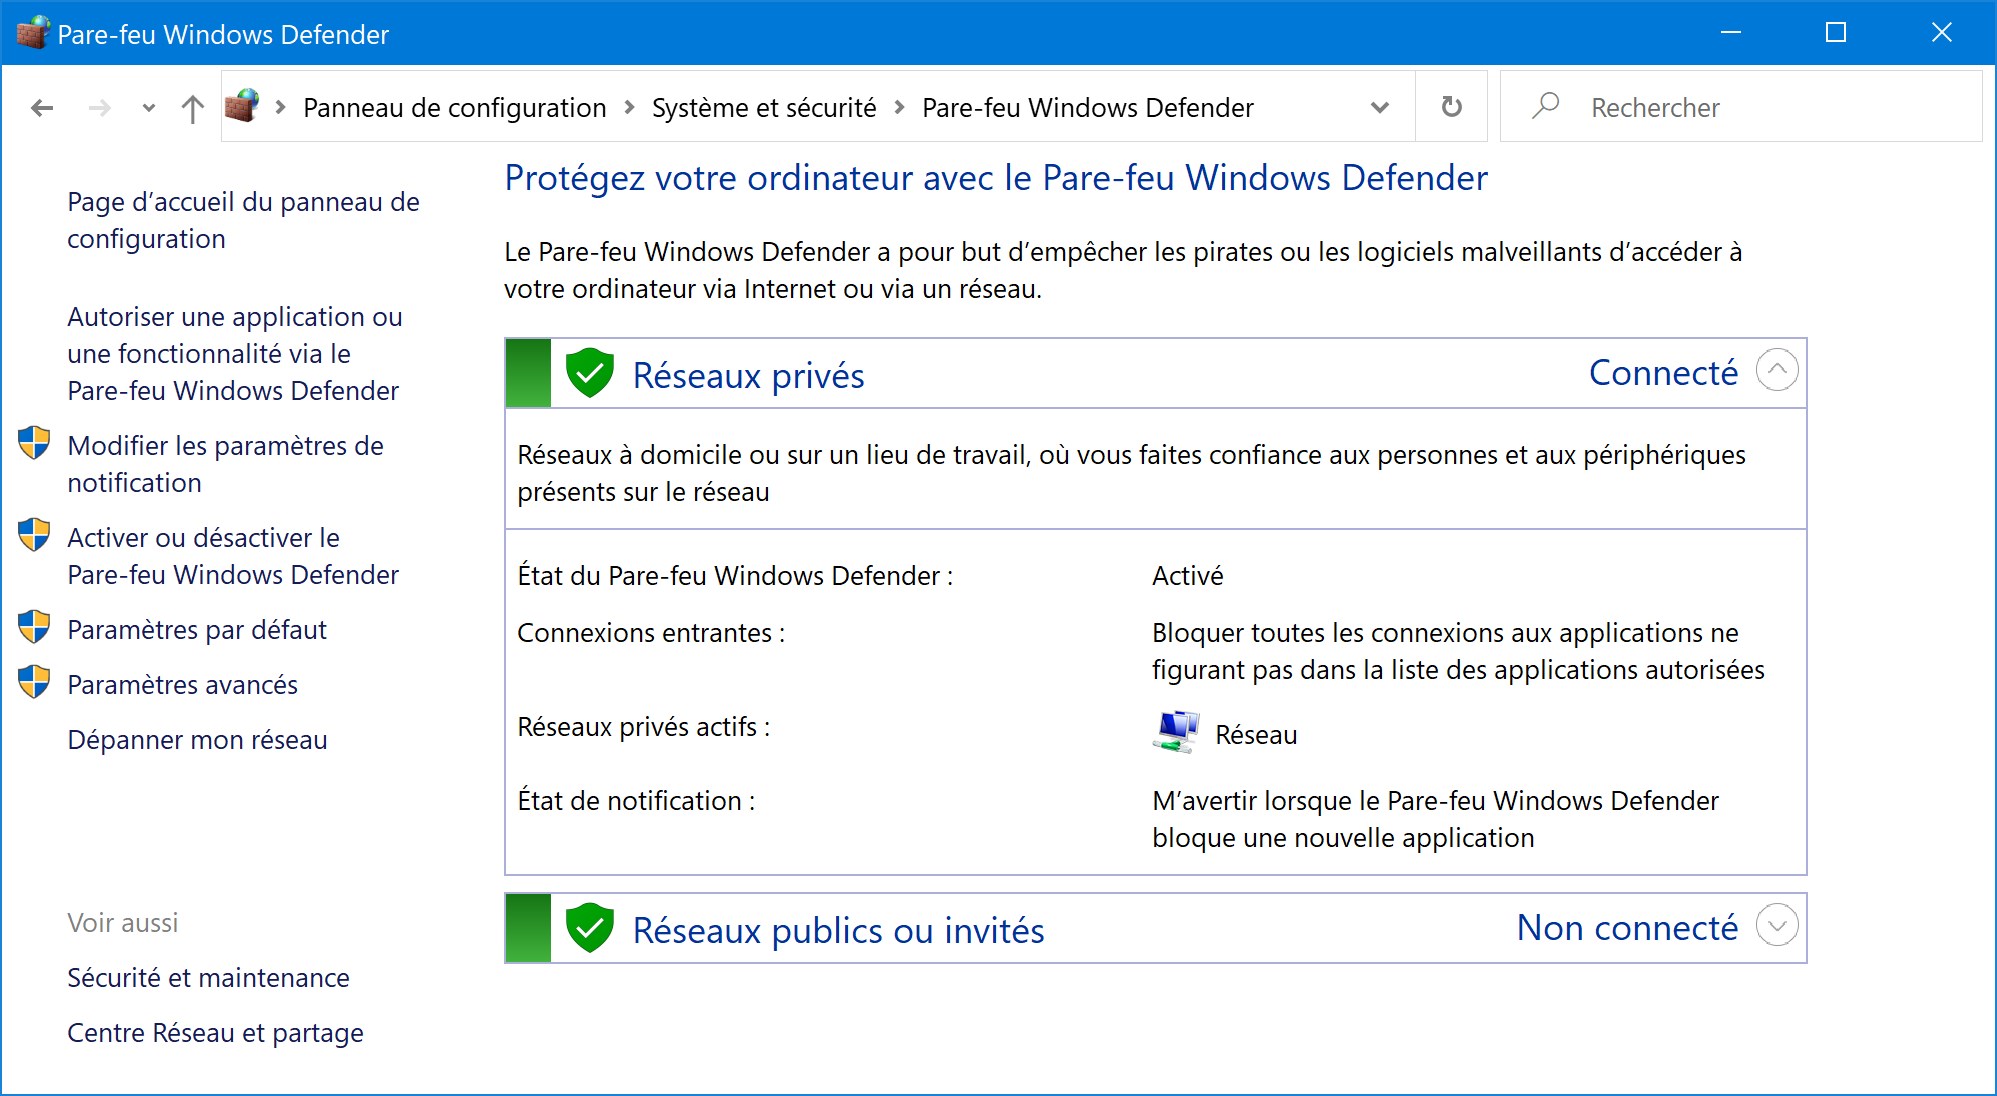Click shield icon beside Modifier les paramètres
This screenshot has height=1096, width=1997.
pyautogui.click(x=34, y=443)
